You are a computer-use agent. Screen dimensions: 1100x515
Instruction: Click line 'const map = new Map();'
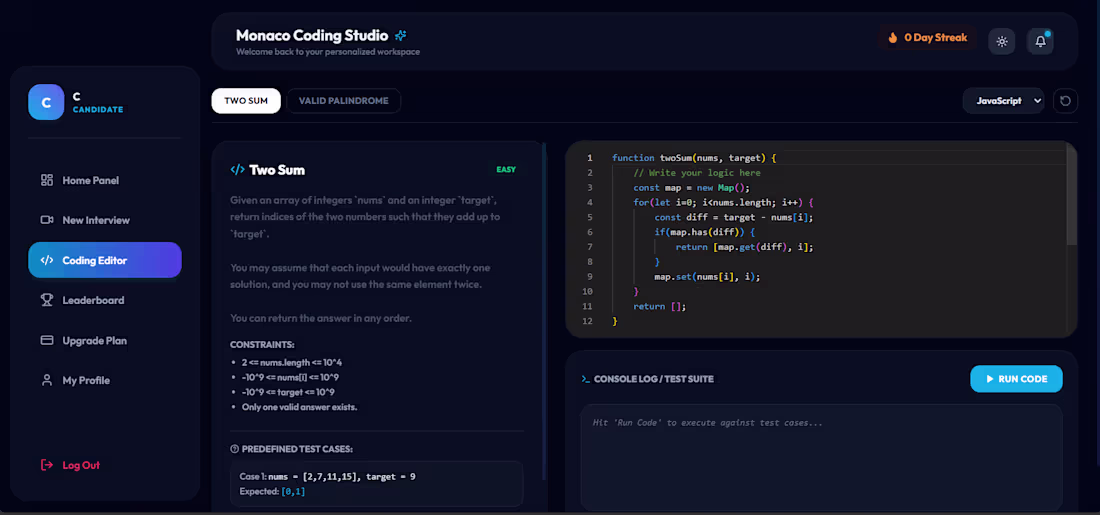coord(692,187)
